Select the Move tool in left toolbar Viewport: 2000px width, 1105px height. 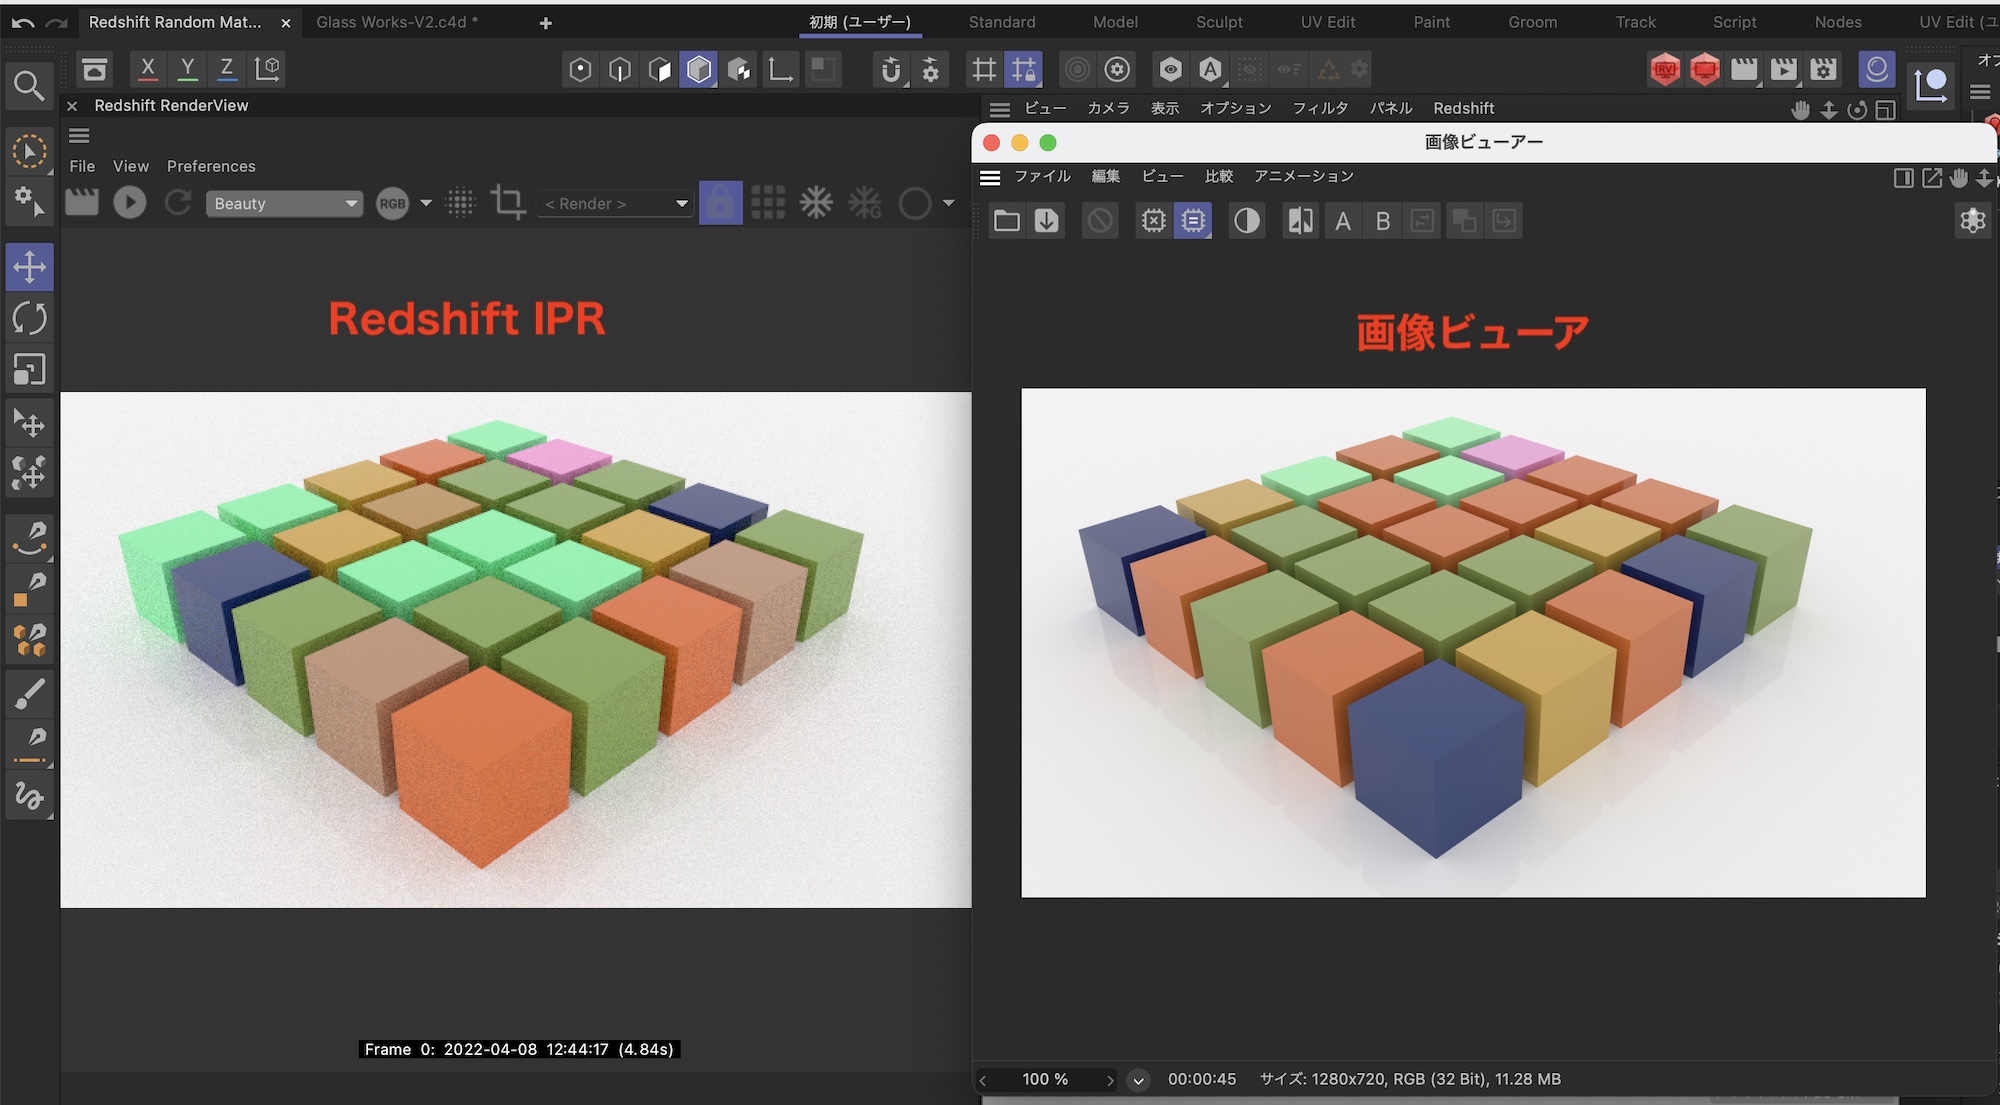click(29, 267)
